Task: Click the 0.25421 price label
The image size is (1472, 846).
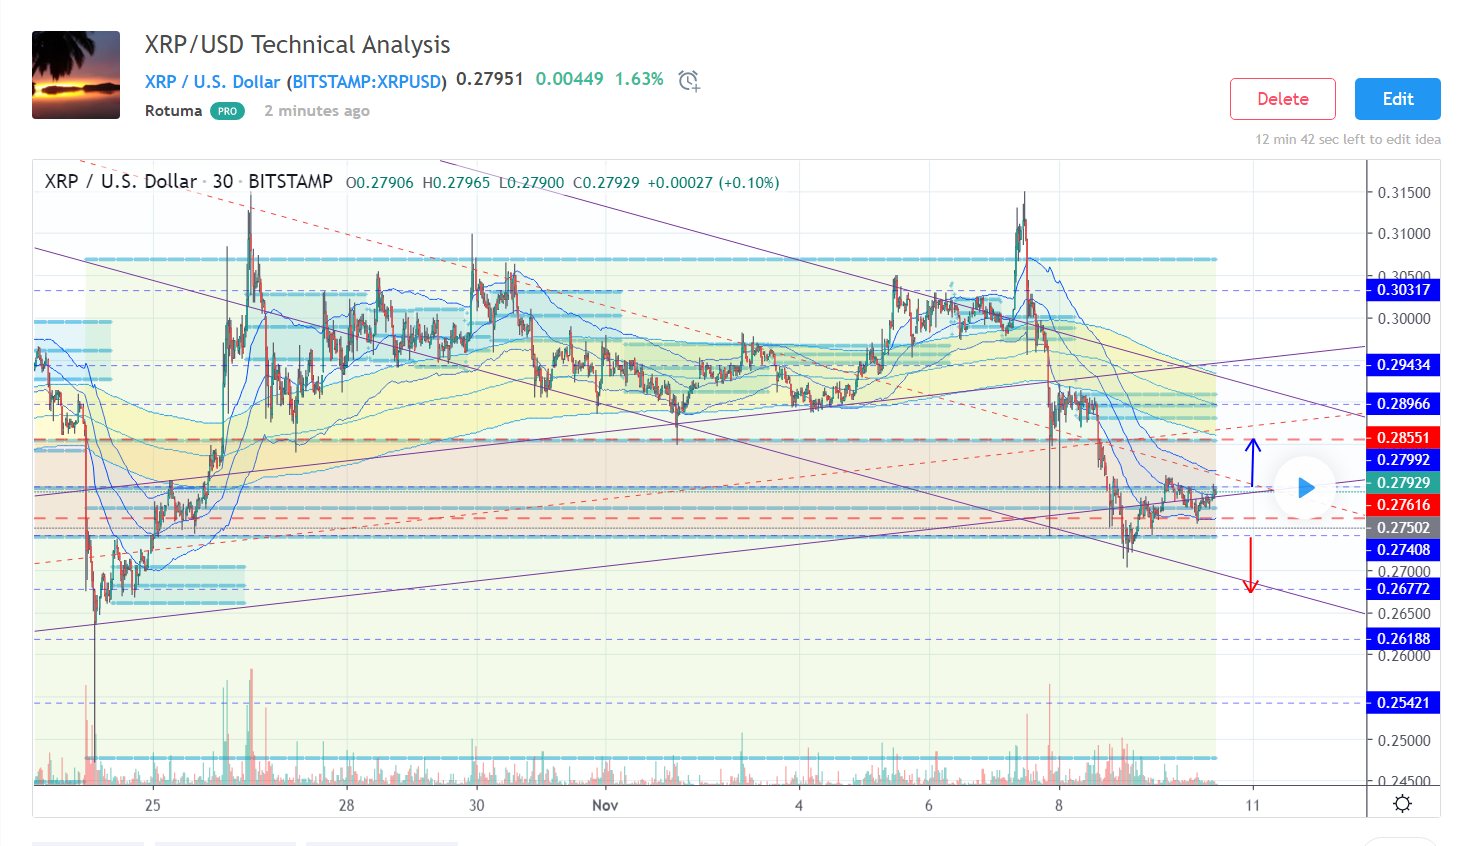Action: tap(1403, 703)
